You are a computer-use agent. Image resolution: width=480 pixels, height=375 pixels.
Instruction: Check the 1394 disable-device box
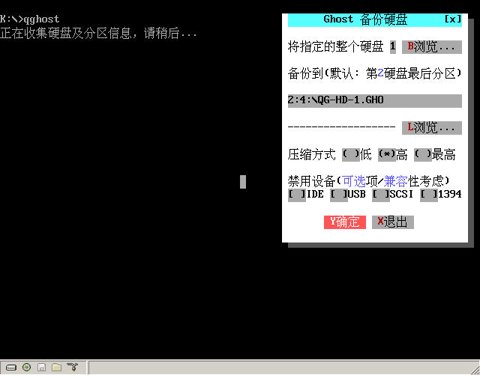(x=429, y=195)
